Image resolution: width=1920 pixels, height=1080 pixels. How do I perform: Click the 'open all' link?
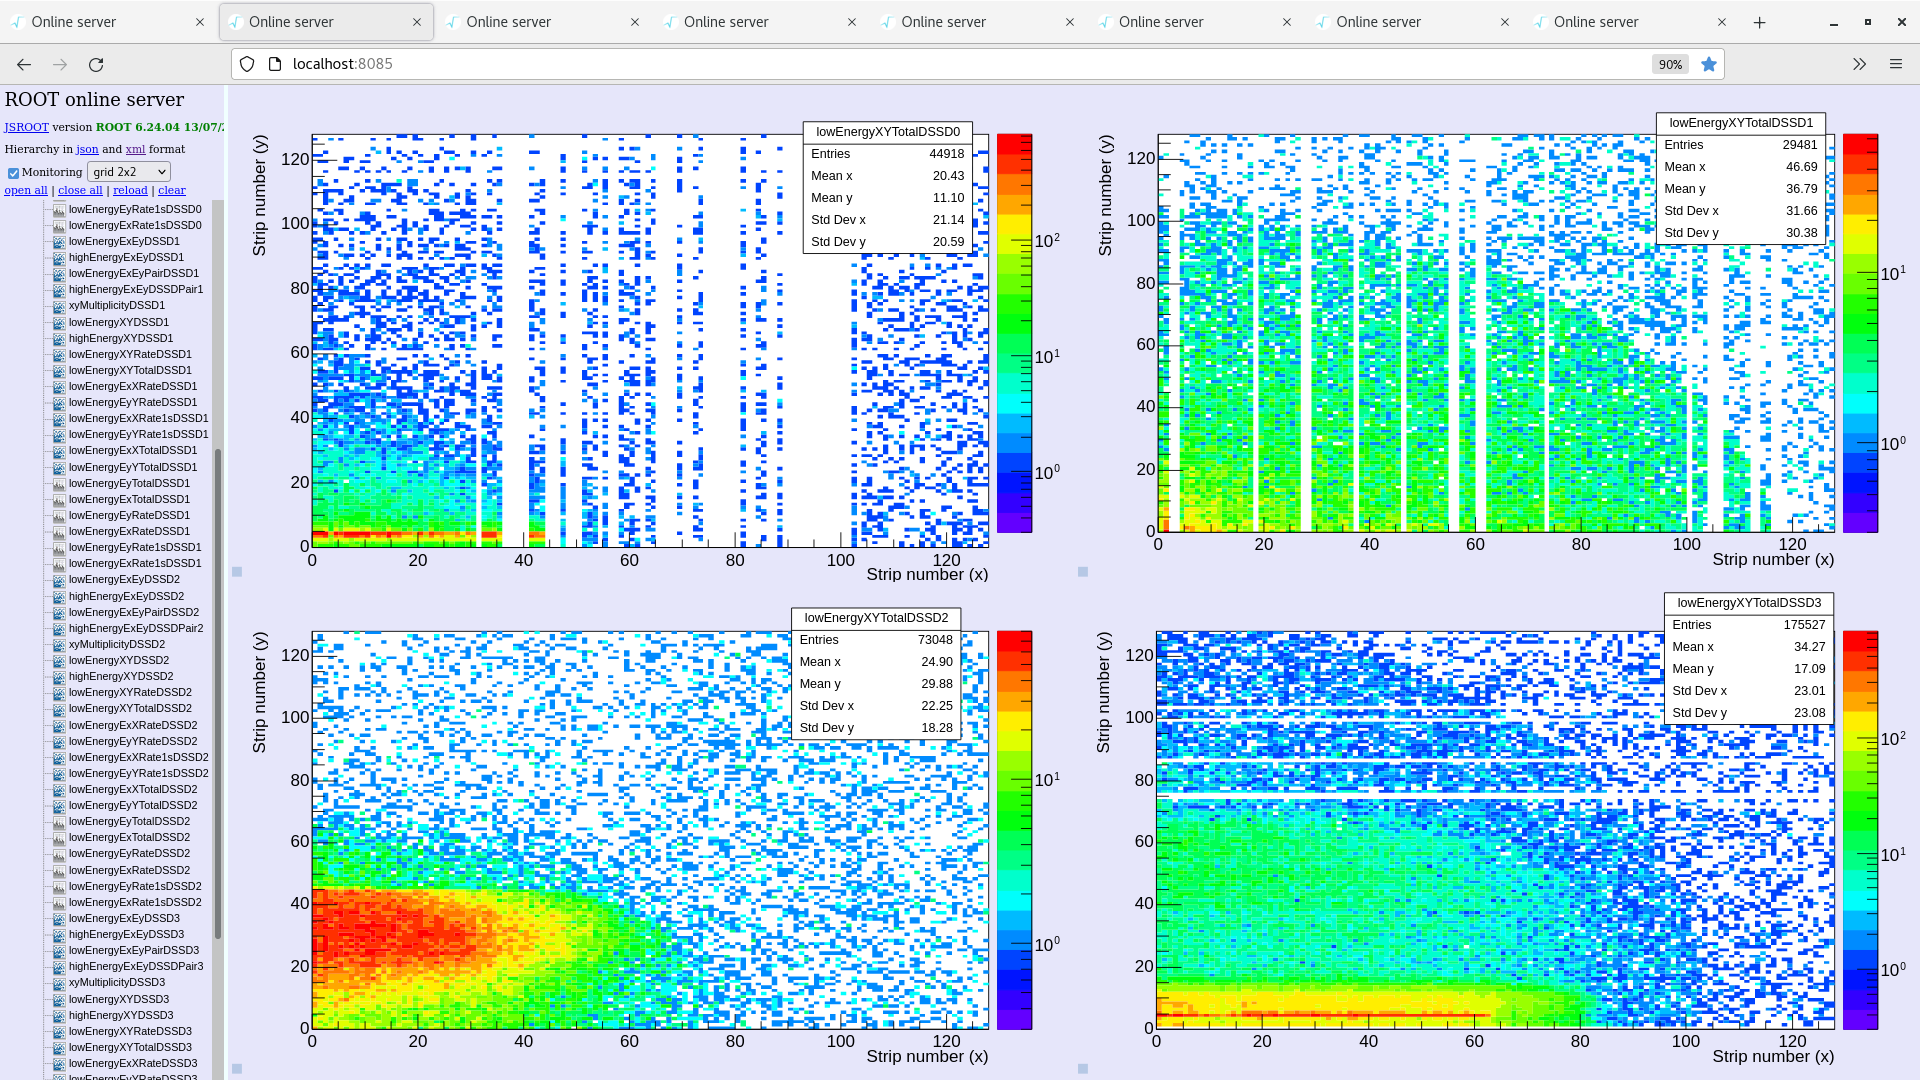pos(26,190)
